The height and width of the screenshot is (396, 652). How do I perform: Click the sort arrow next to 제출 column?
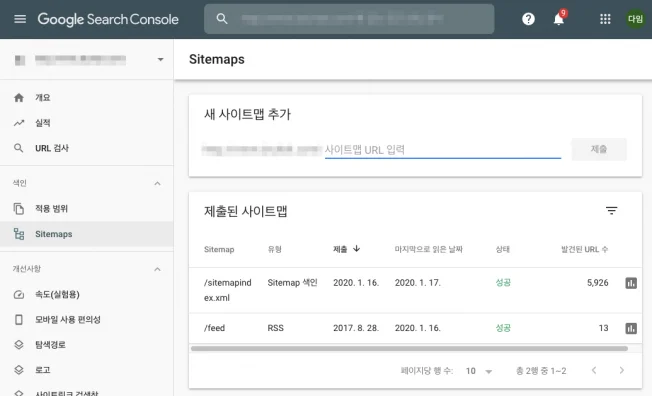tap(356, 249)
